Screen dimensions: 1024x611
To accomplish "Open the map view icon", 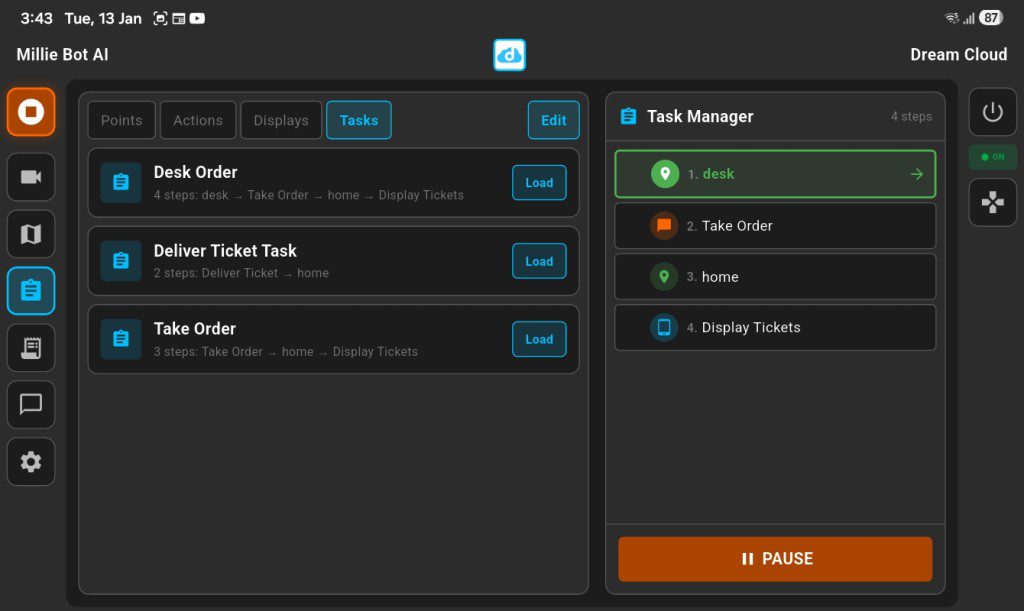I will pyautogui.click(x=31, y=234).
